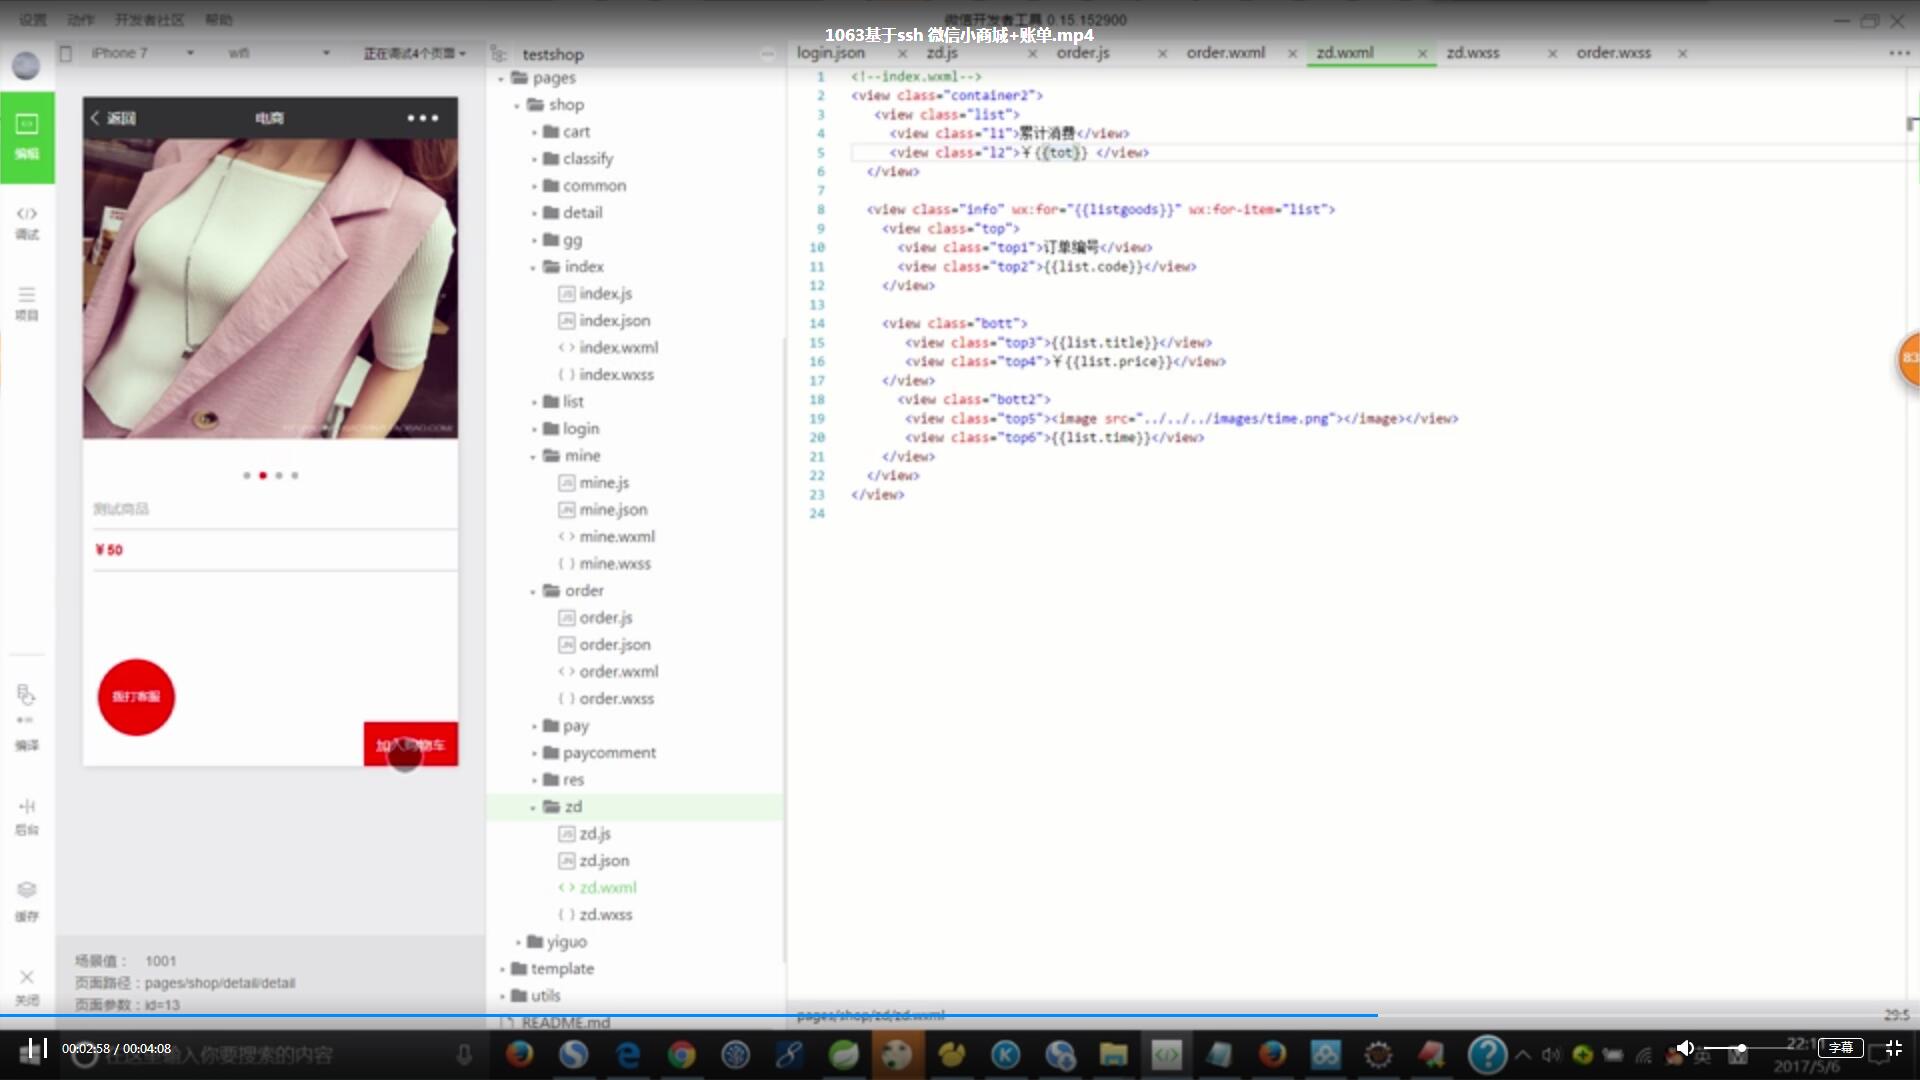
Task: Switch to the debug (调试) sidebar icon
Action: (x=27, y=222)
